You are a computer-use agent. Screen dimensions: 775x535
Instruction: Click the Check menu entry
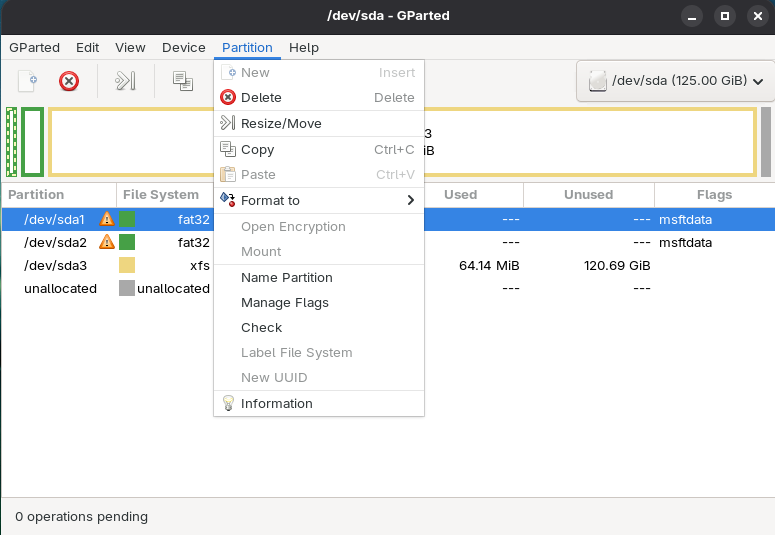261,328
